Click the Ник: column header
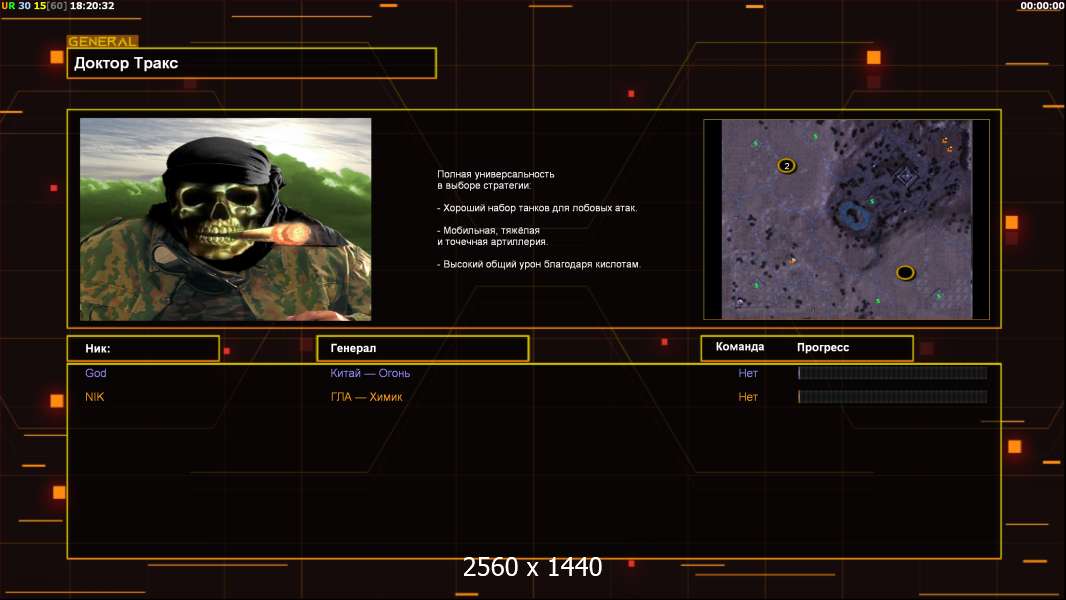This screenshot has height=600, width=1066. [142, 348]
